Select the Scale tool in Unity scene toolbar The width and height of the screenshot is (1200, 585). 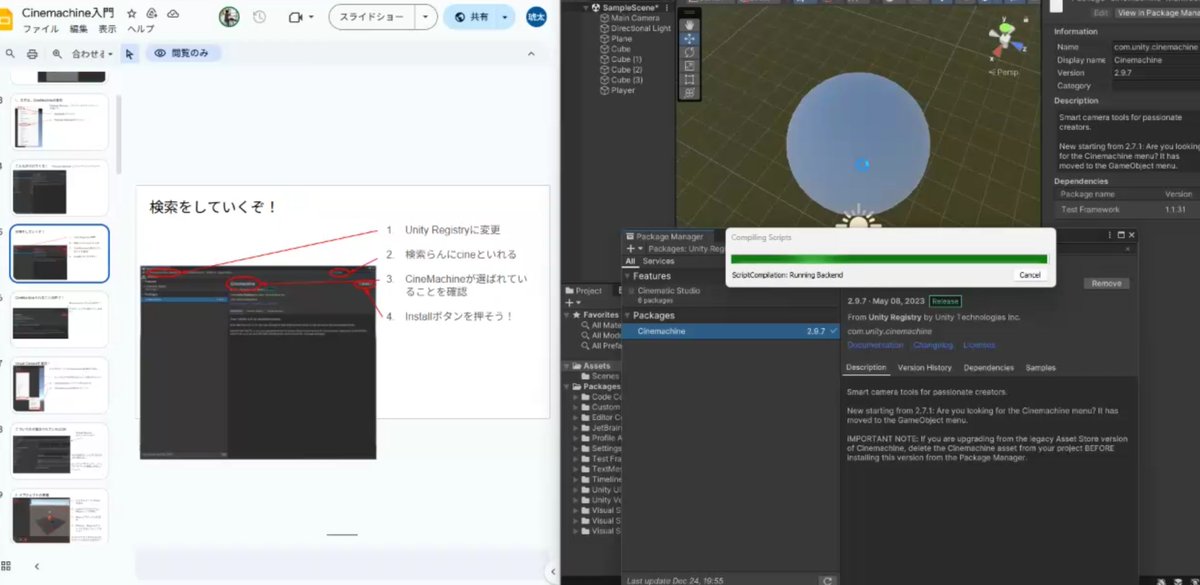pyautogui.click(x=689, y=65)
